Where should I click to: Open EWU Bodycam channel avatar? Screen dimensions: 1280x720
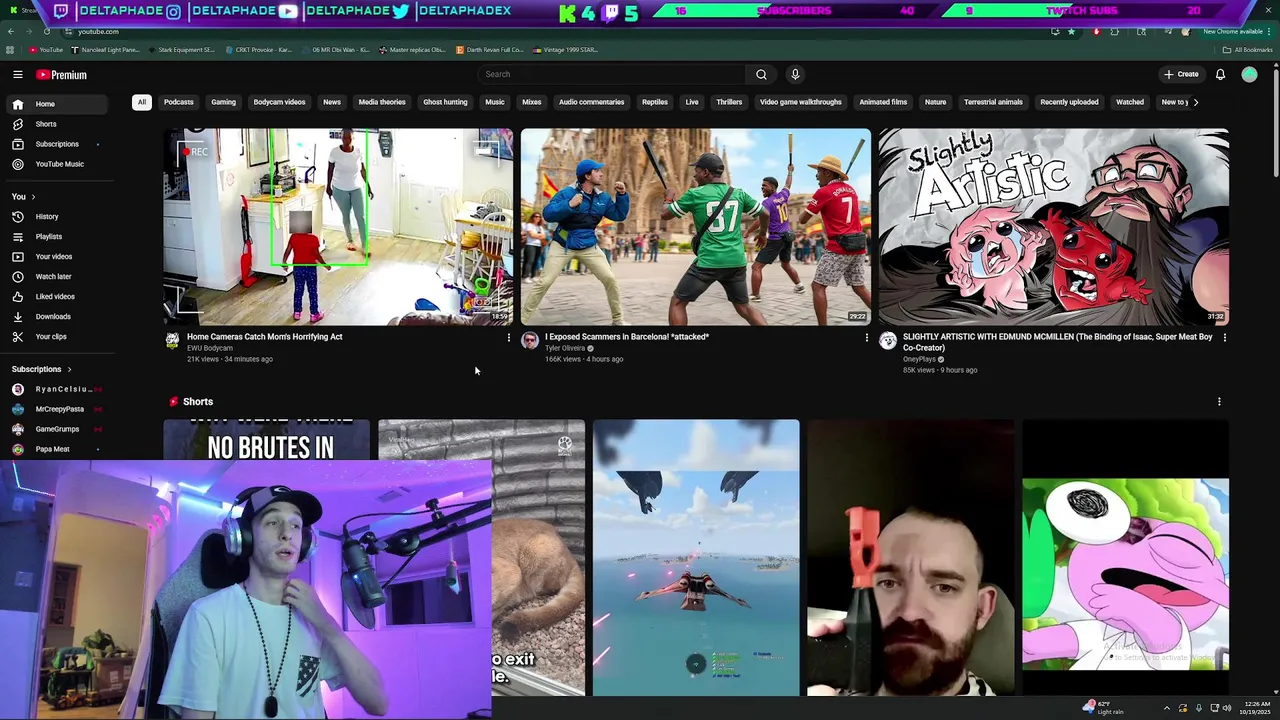172,341
